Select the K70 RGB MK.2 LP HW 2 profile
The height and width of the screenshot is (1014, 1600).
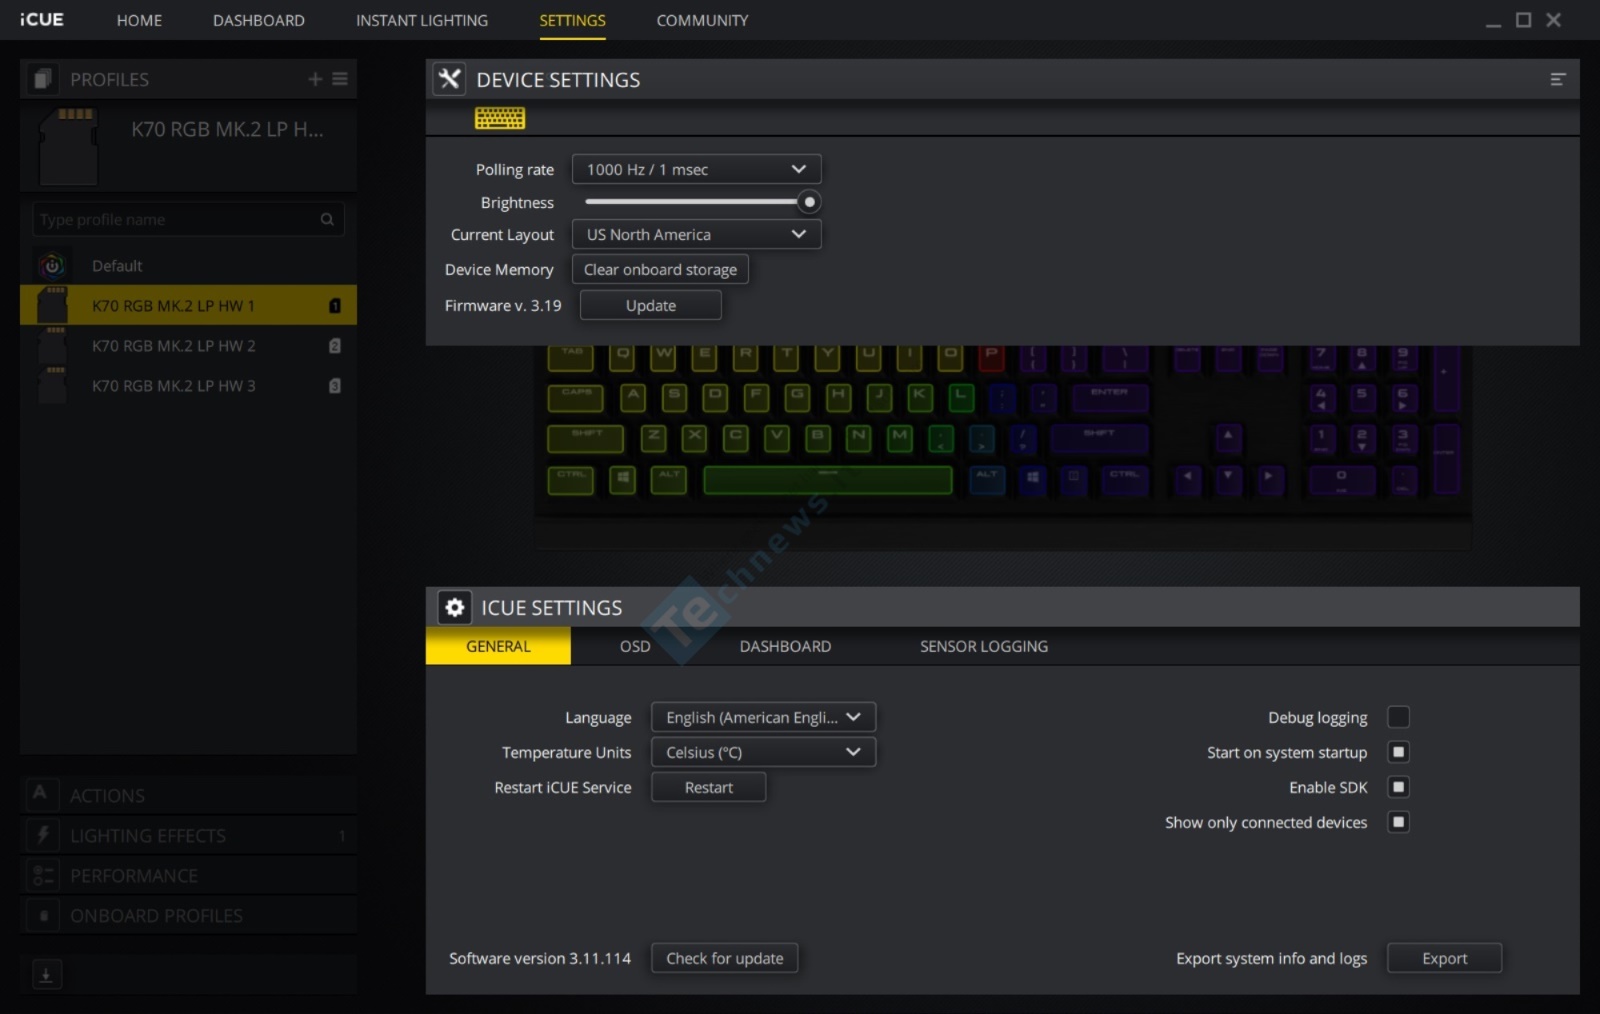pyautogui.click(x=188, y=346)
